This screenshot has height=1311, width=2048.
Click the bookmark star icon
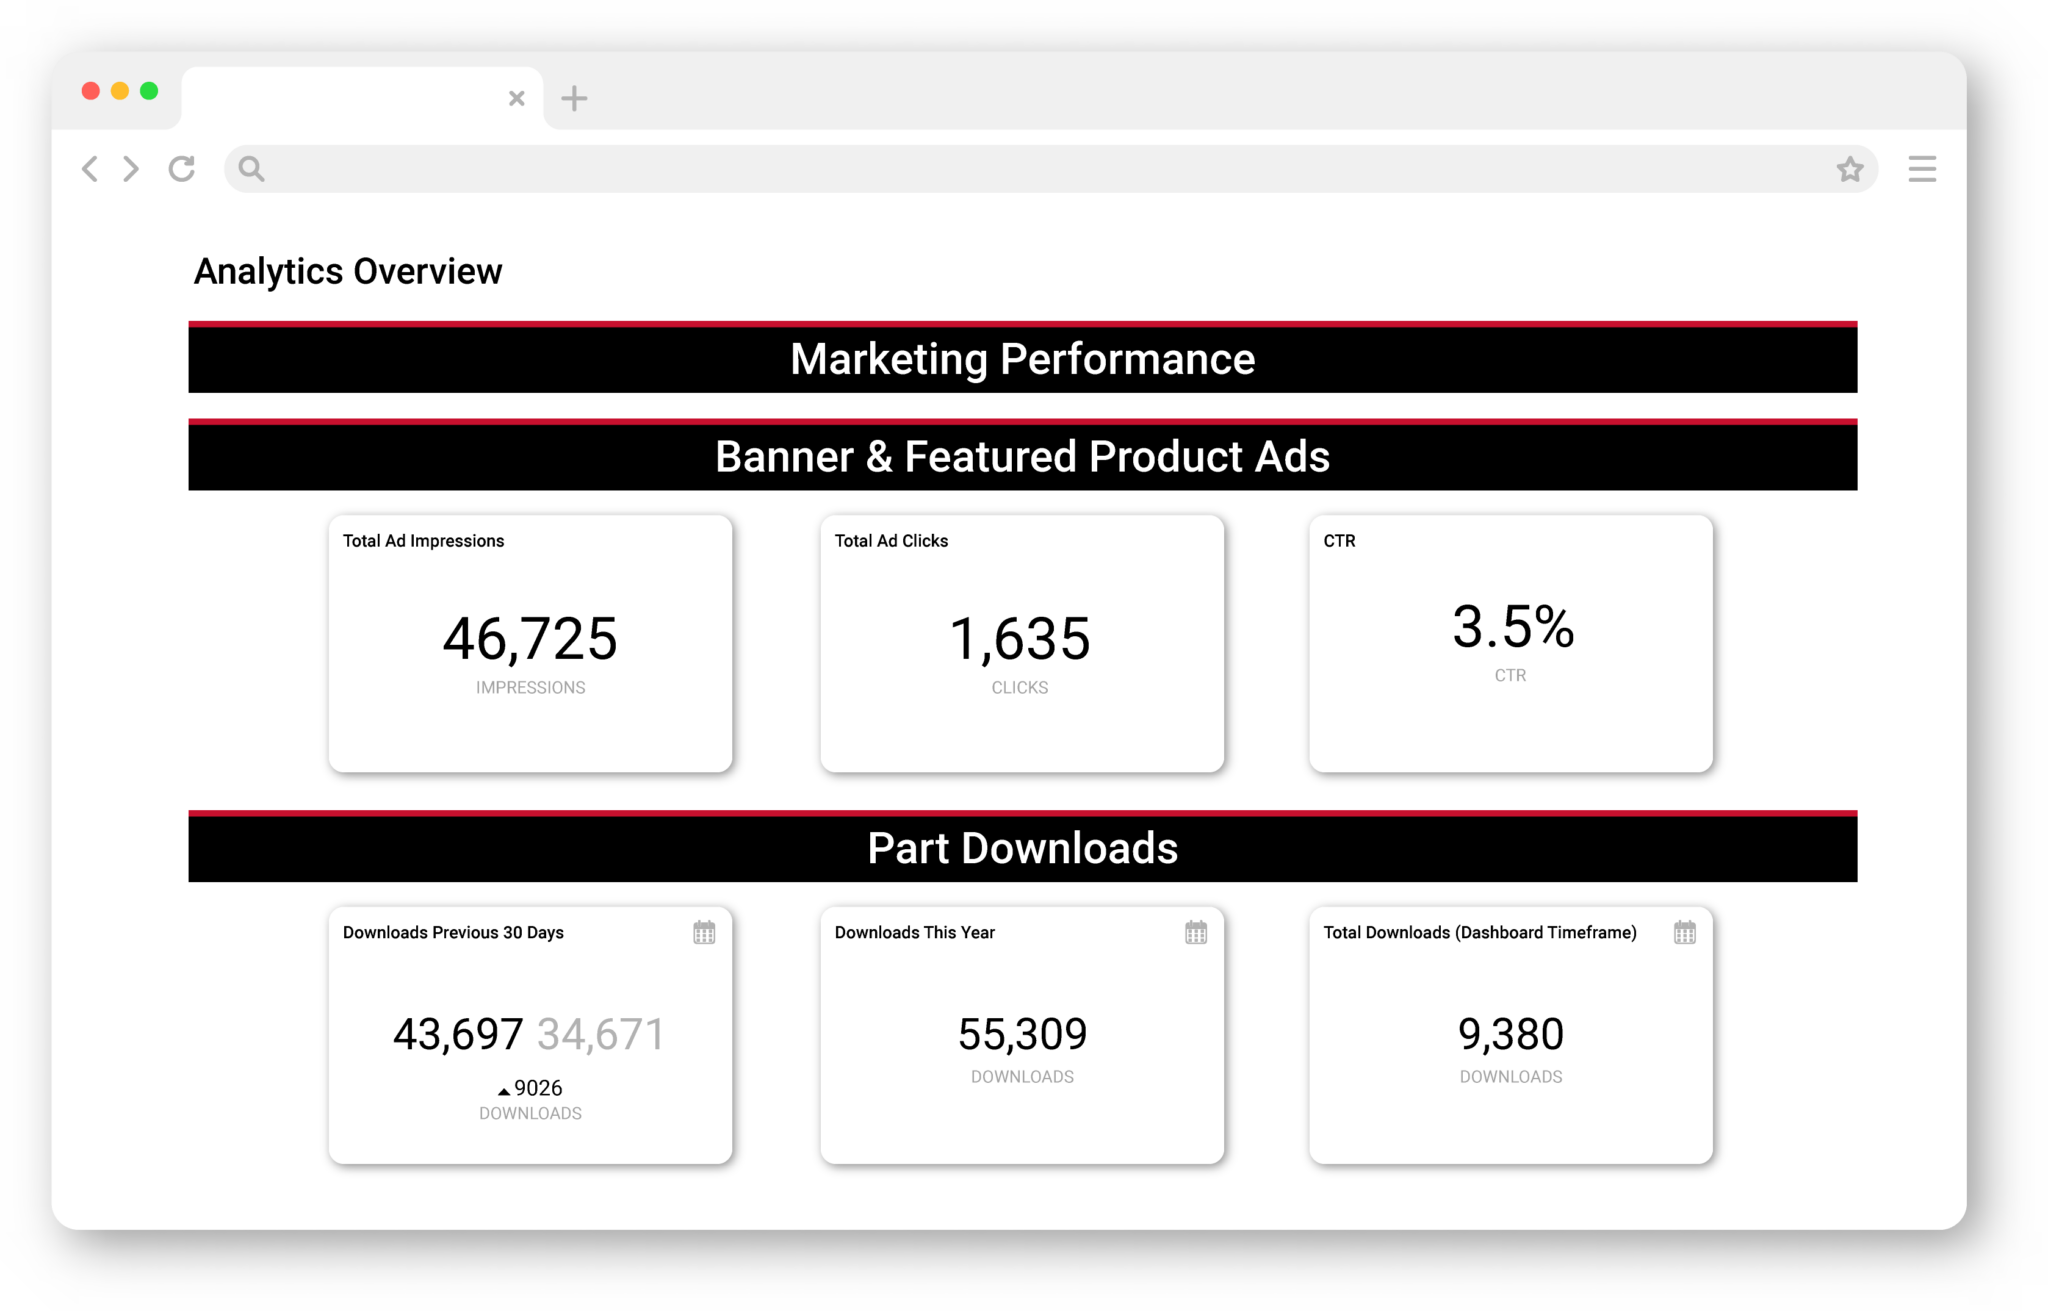pos(1849,169)
